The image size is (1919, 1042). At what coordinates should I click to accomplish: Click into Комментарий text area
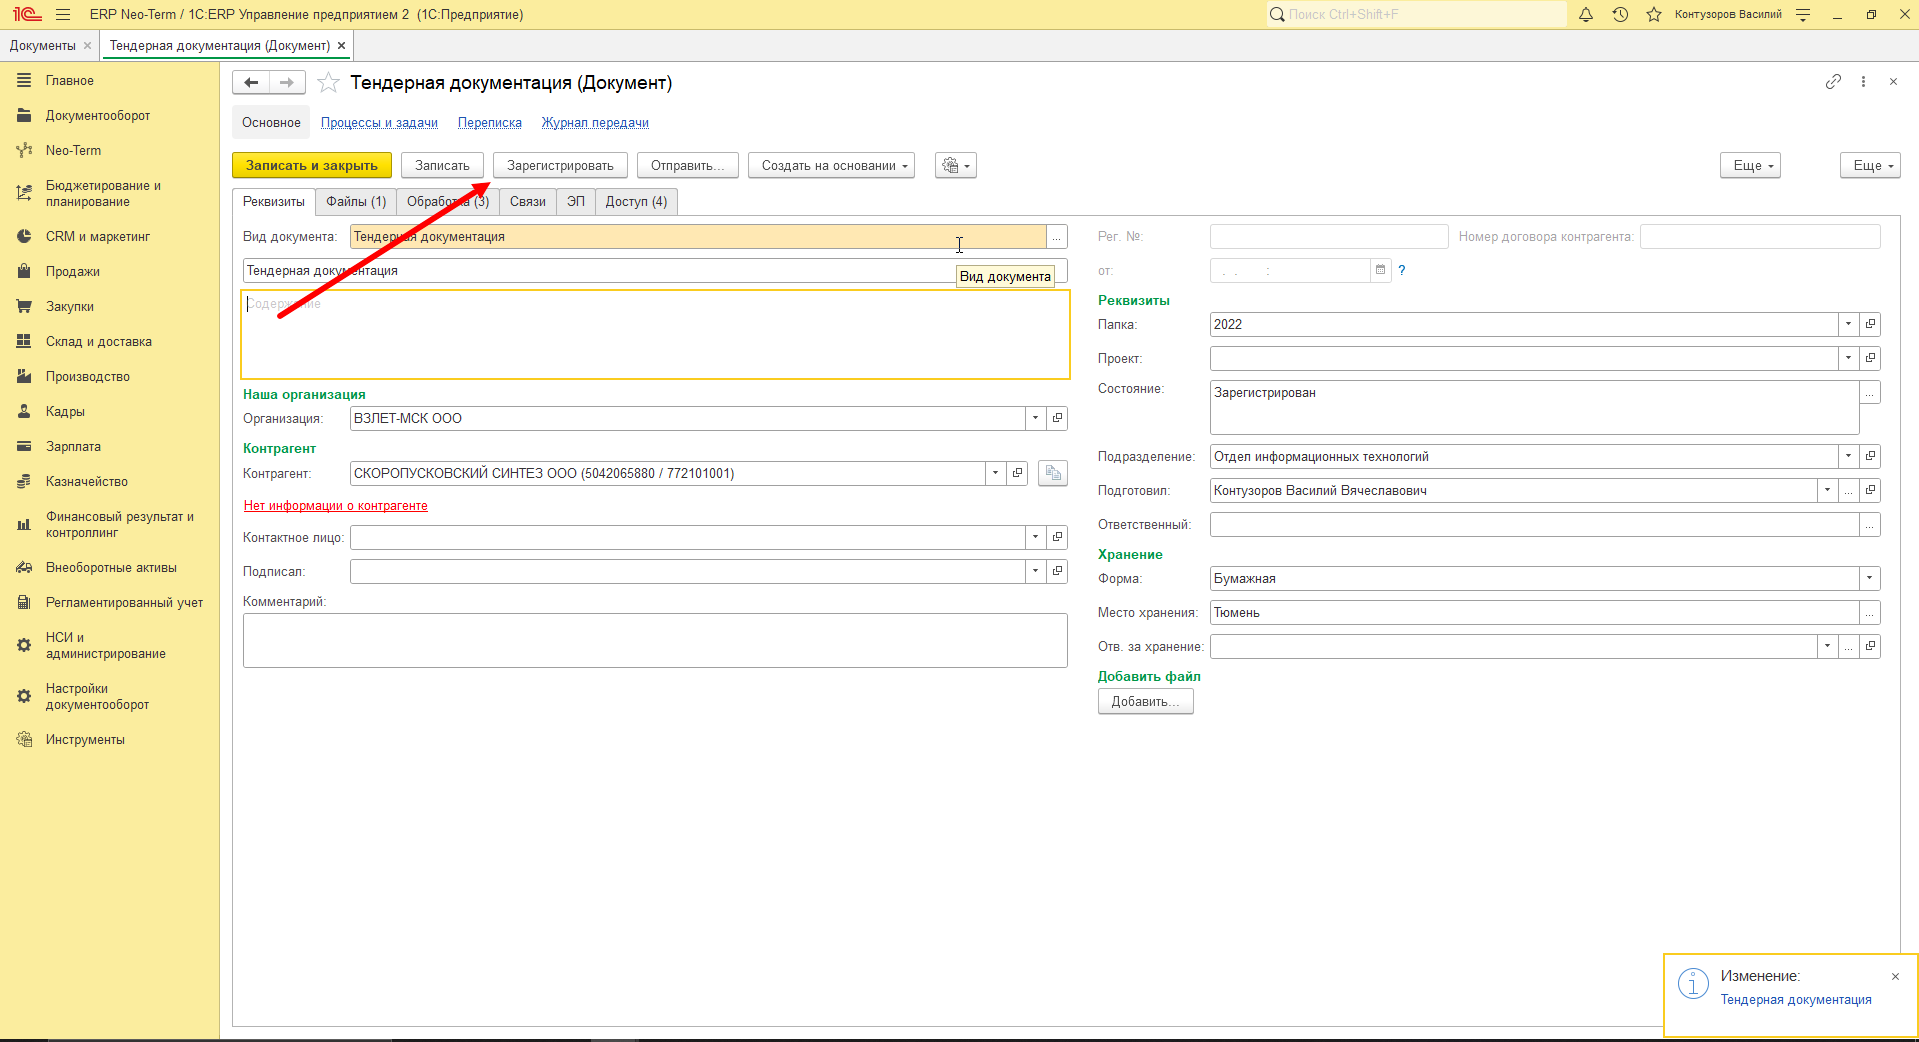(x=655, y=640)
